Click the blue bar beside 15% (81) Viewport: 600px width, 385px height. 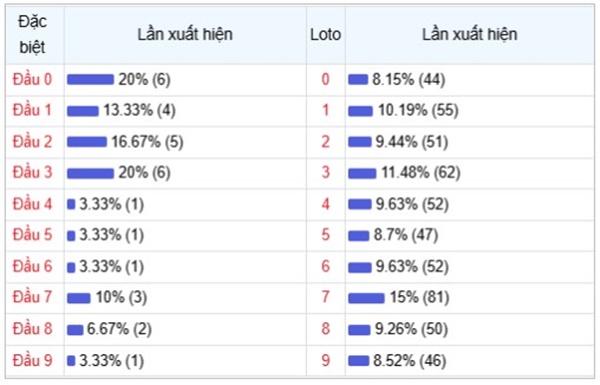click(x=366, y=298)
